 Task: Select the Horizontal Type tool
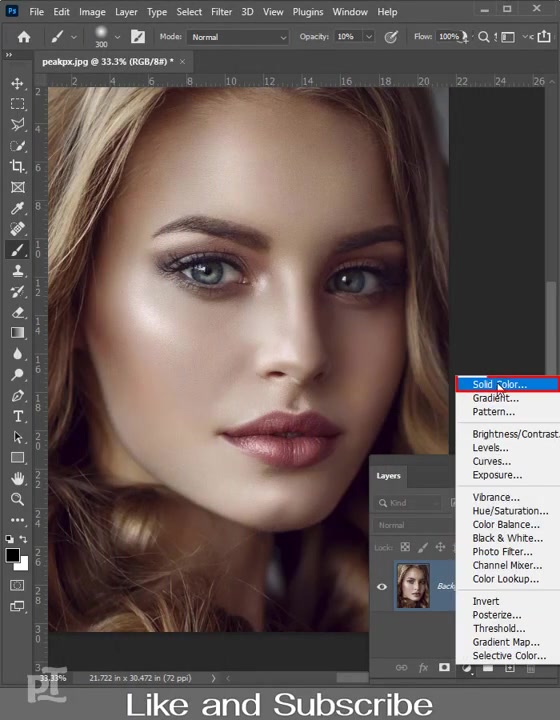[x=17, y=416]
